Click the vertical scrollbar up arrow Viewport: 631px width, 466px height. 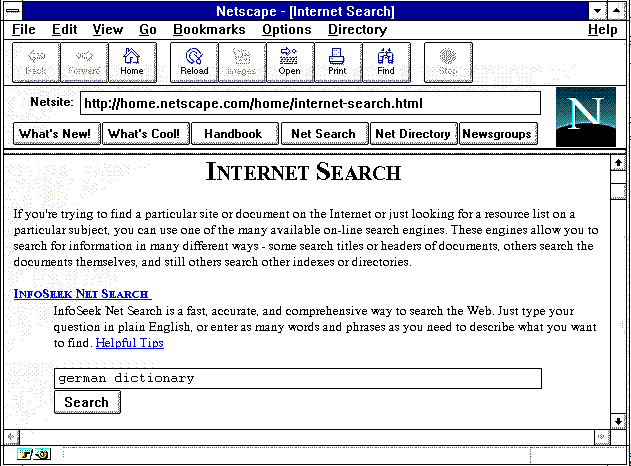(618, 163)
